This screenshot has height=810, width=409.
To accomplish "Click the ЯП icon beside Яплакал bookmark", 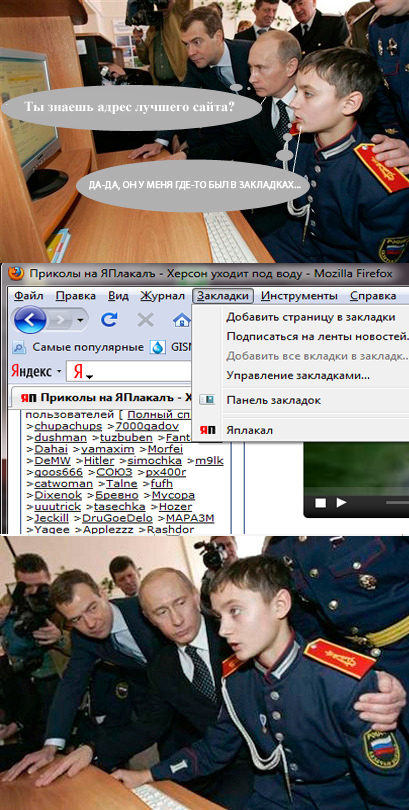I will [208, 430].
